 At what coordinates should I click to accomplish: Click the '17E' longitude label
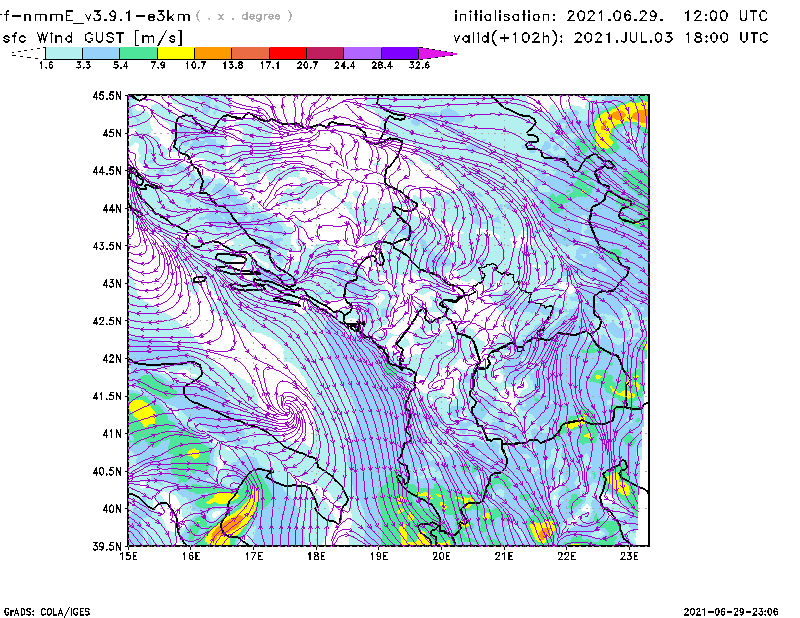pyautogui.click(x=254, y=556)
